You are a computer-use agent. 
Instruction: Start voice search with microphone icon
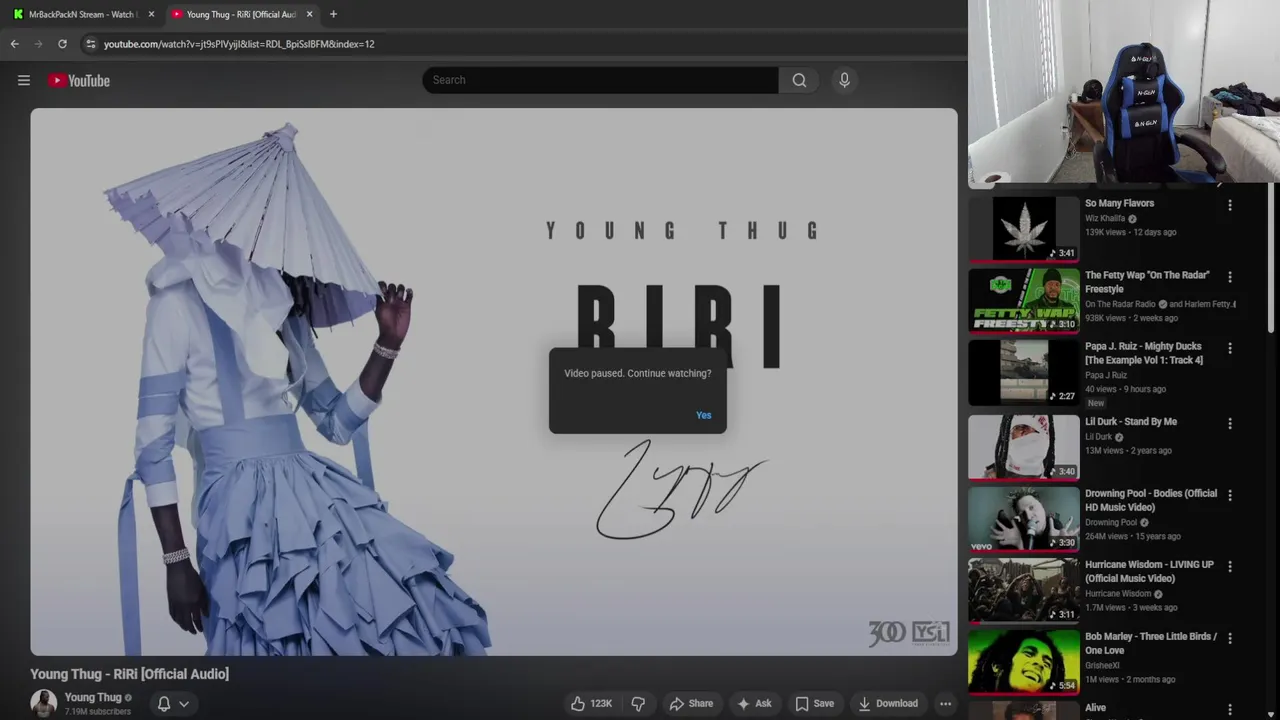coord(844,80)
